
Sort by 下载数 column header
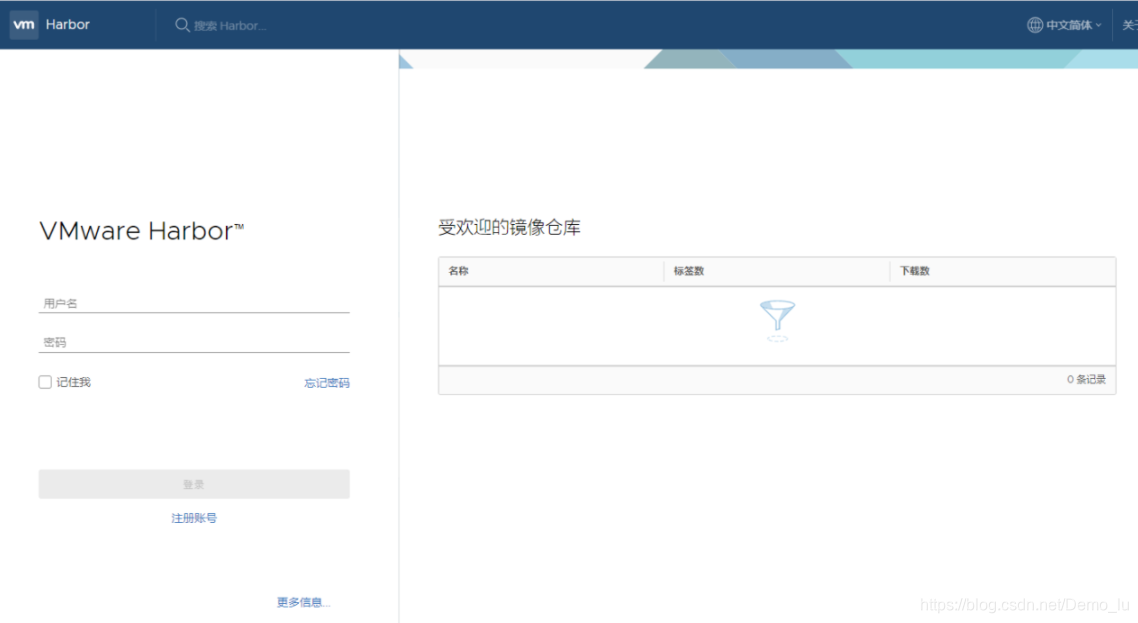pos(915,271)
